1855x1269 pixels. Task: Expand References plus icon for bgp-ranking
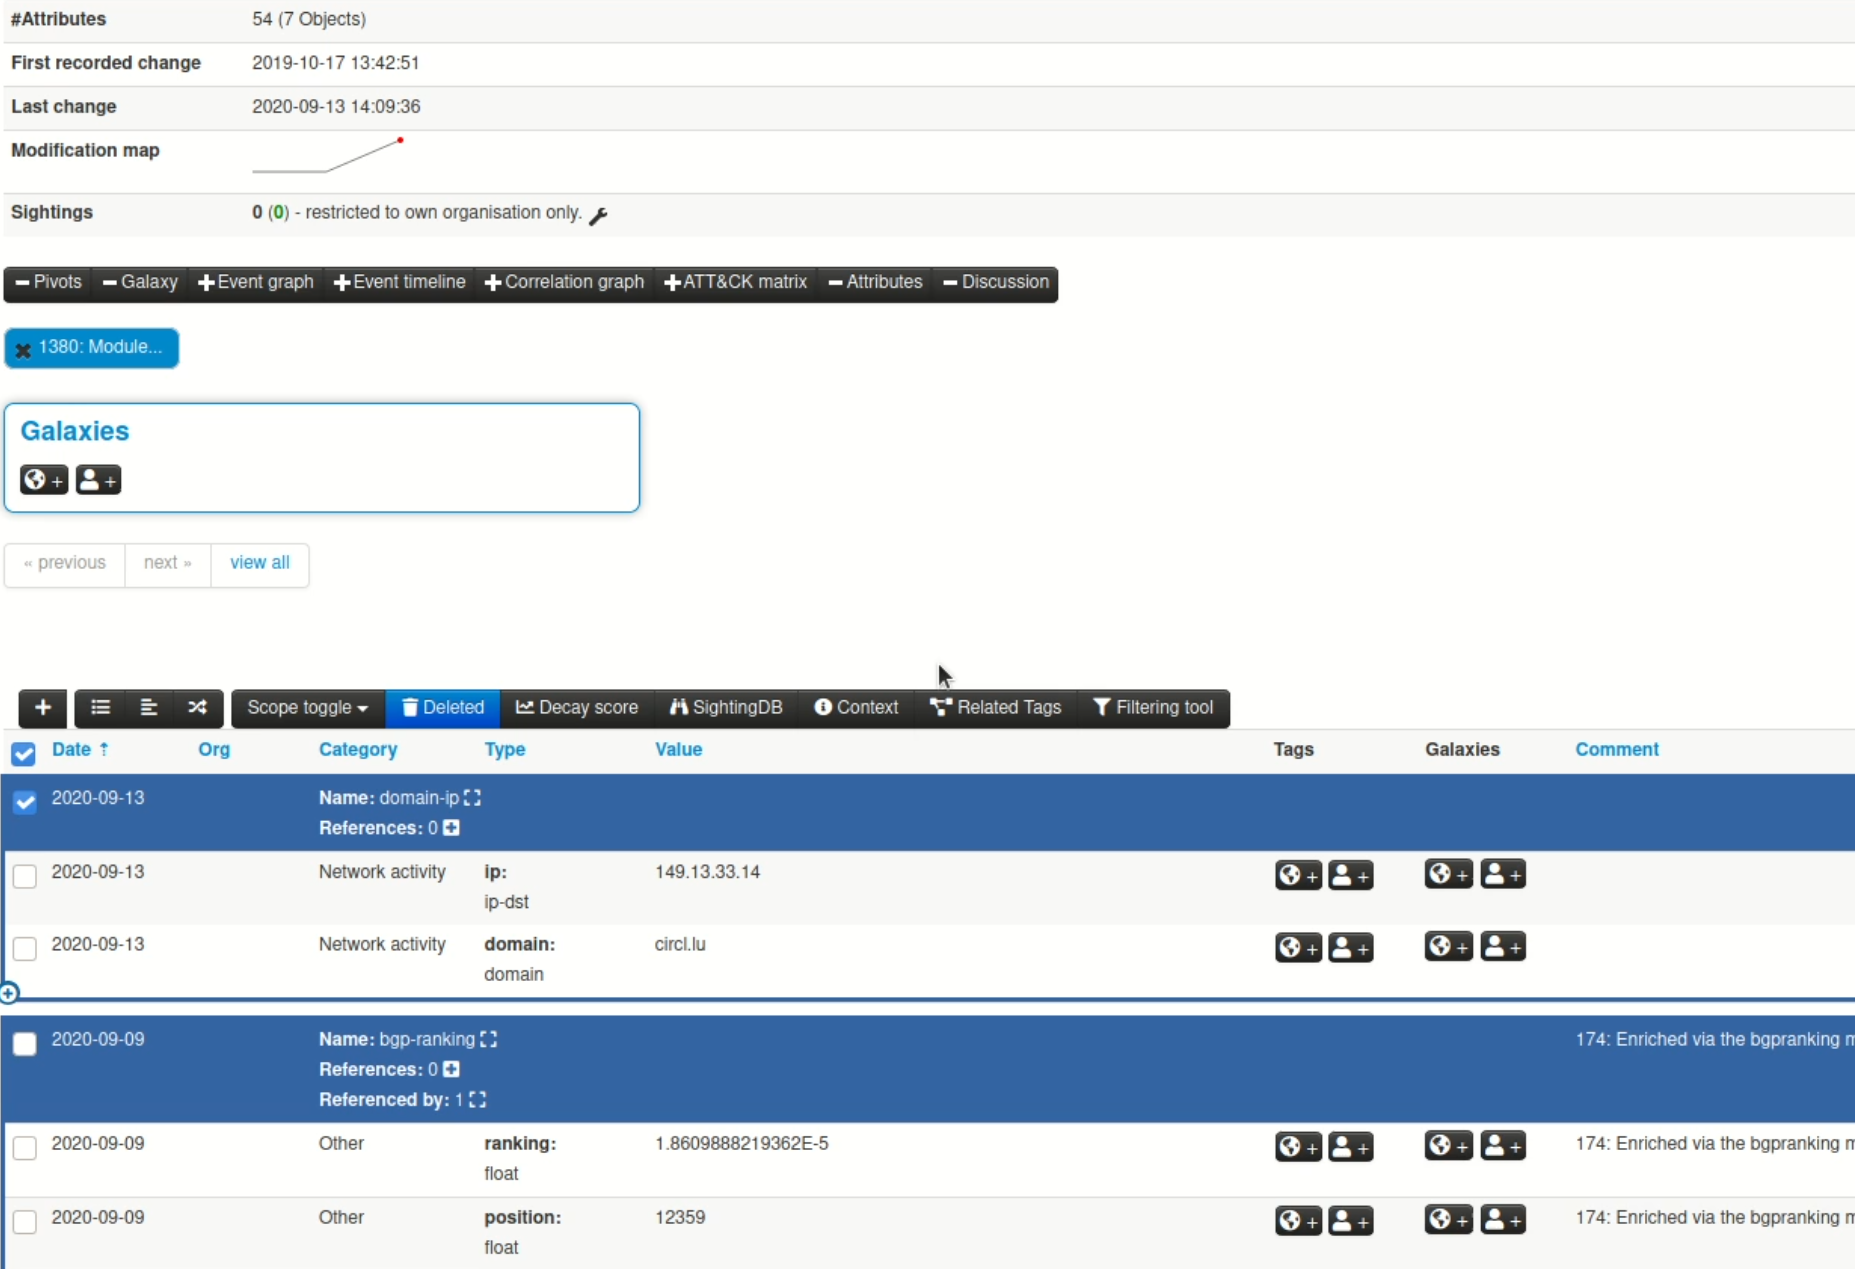[x=452, y=1070]
